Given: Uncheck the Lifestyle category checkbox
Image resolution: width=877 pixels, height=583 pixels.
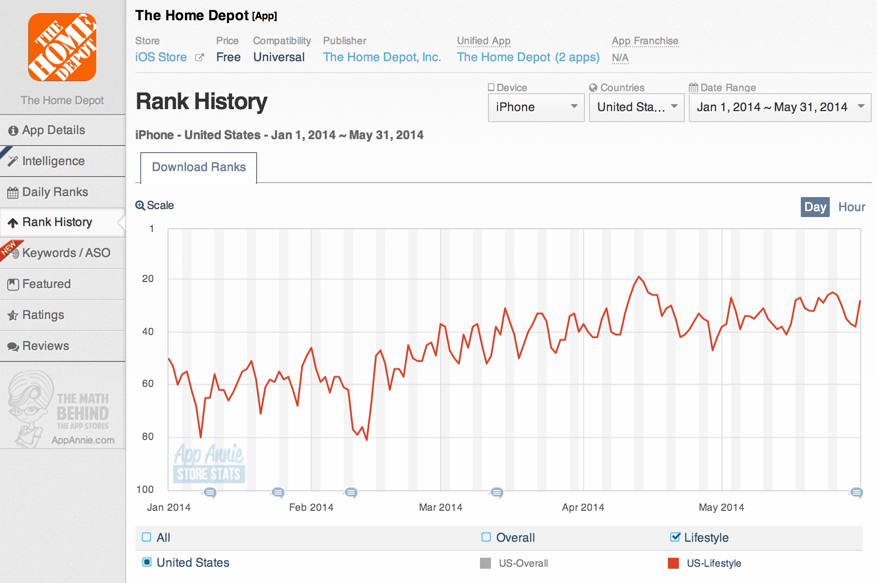Looking at the screenshot, I should [675, 537].
